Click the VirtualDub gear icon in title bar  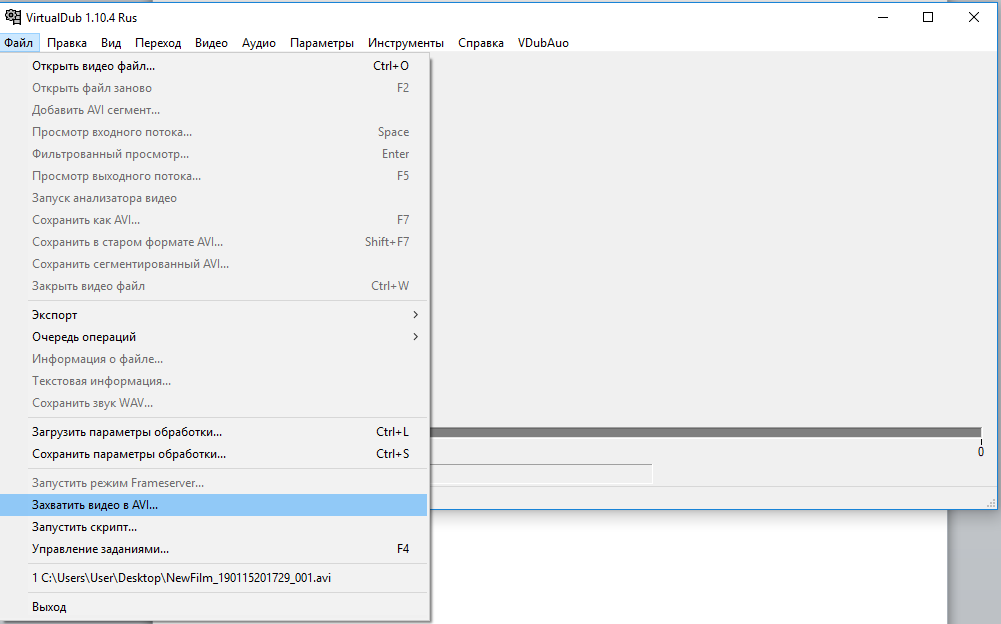[x=13, y=17]
